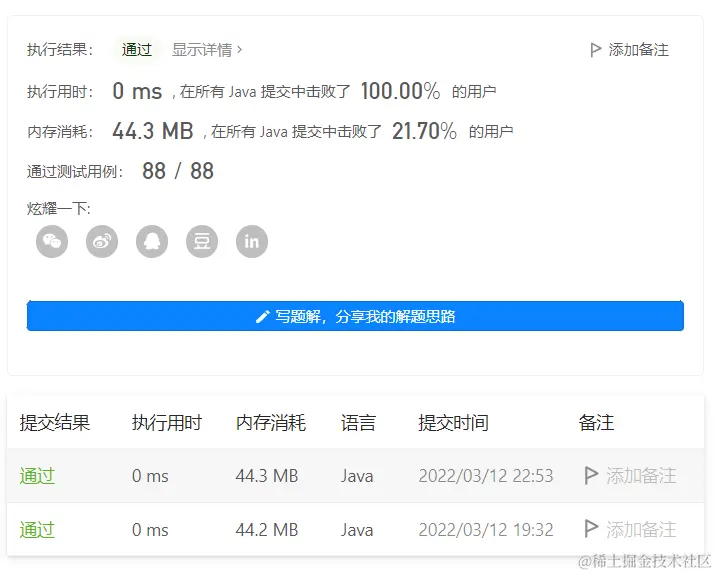
Task: Share result via QQ penguin icon
Action: 152,241
